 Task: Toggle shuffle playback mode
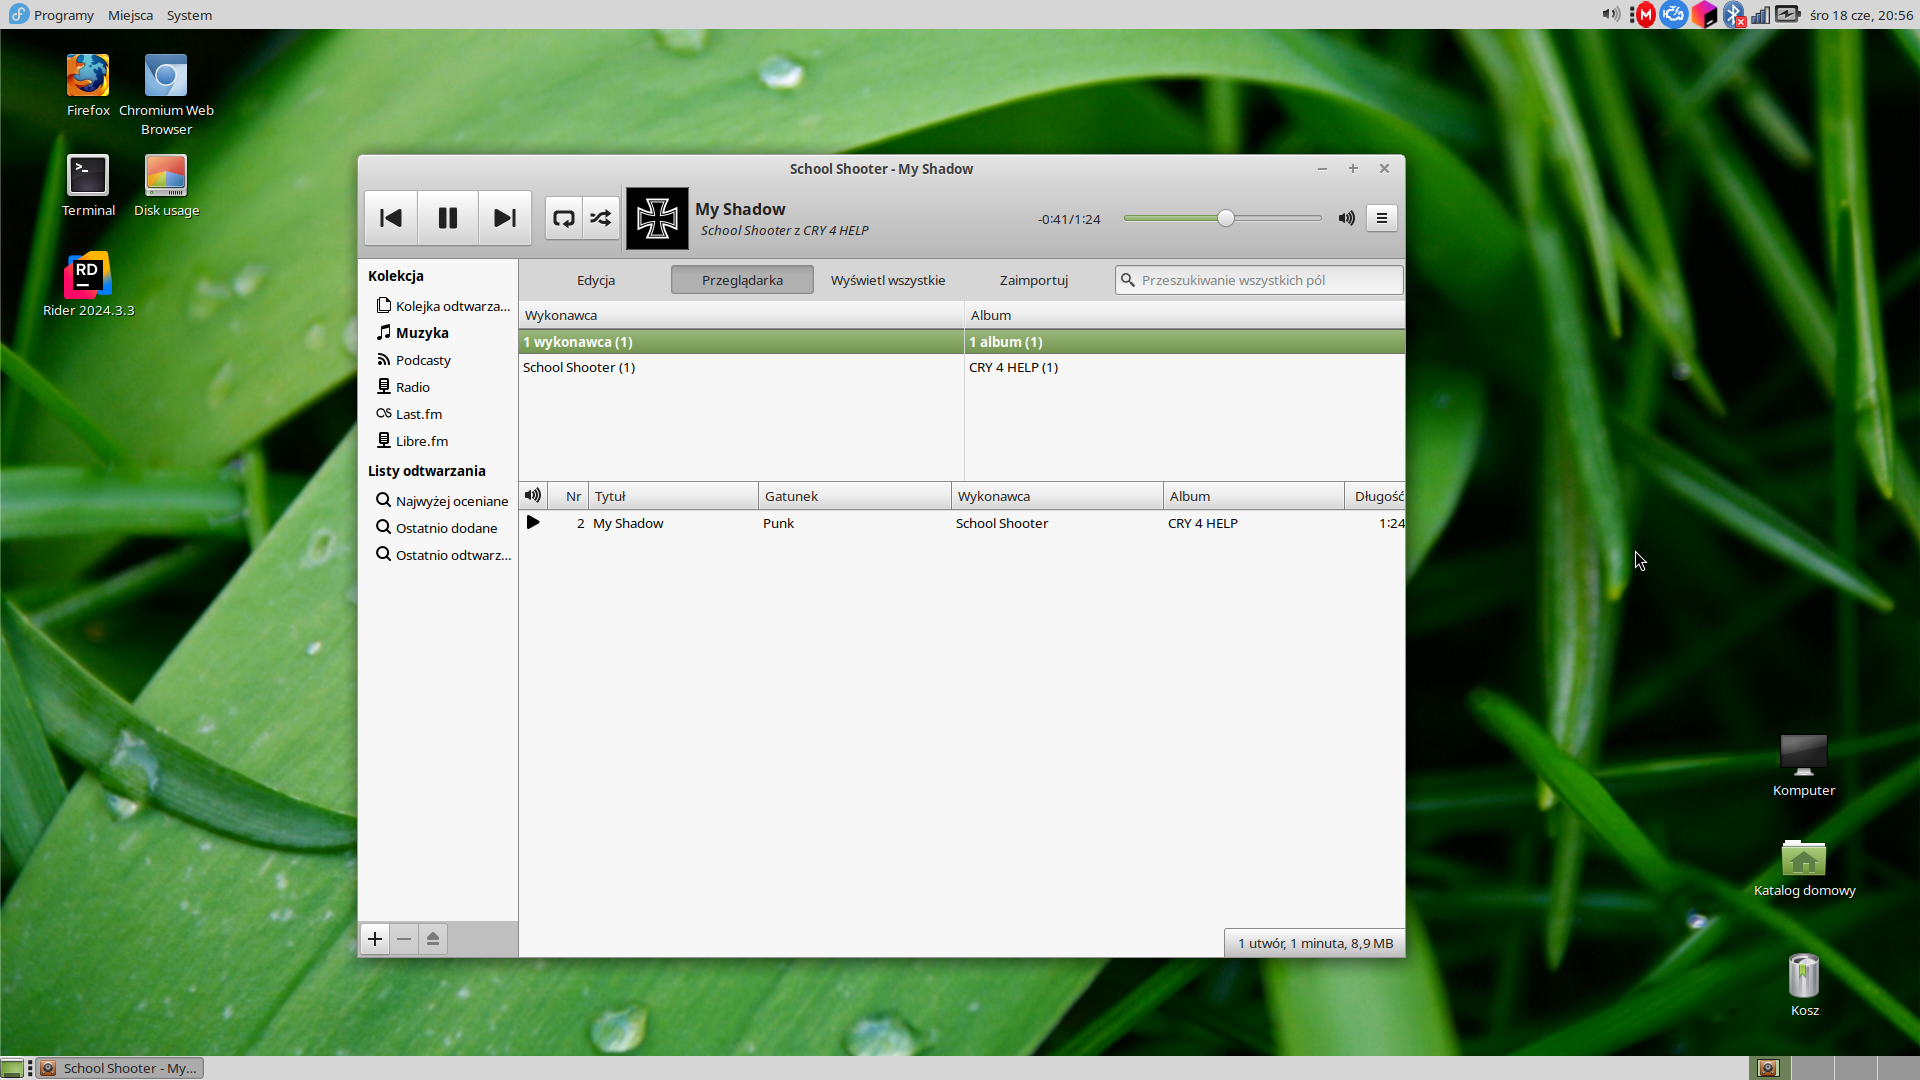pyautogui.click(x=601, y=218)
